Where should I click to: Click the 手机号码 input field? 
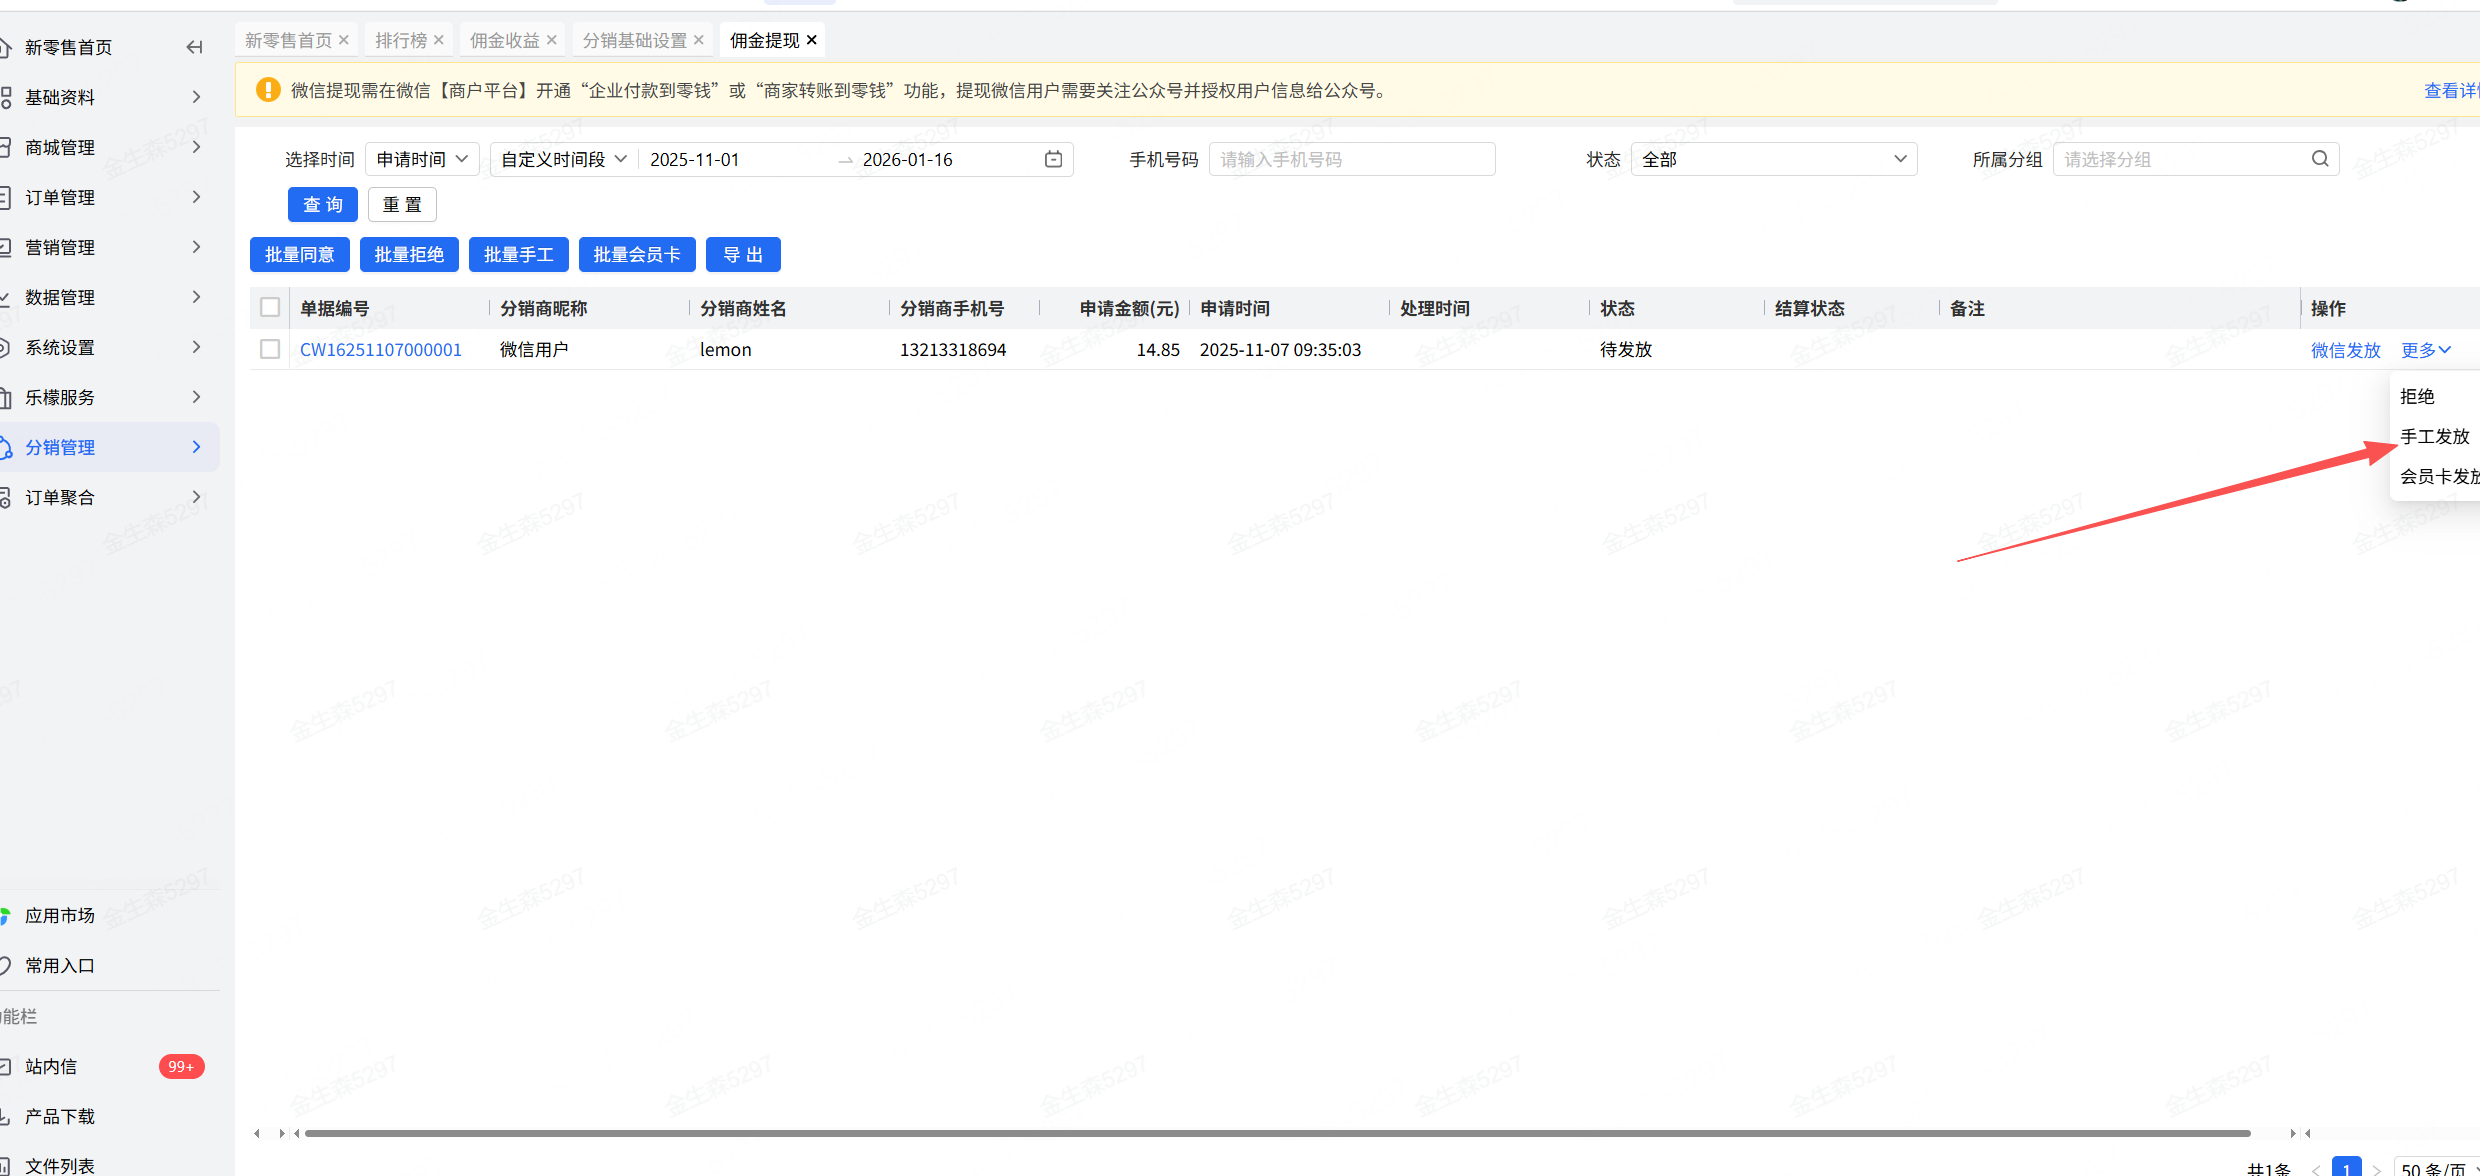click(x=1351, y=159)
